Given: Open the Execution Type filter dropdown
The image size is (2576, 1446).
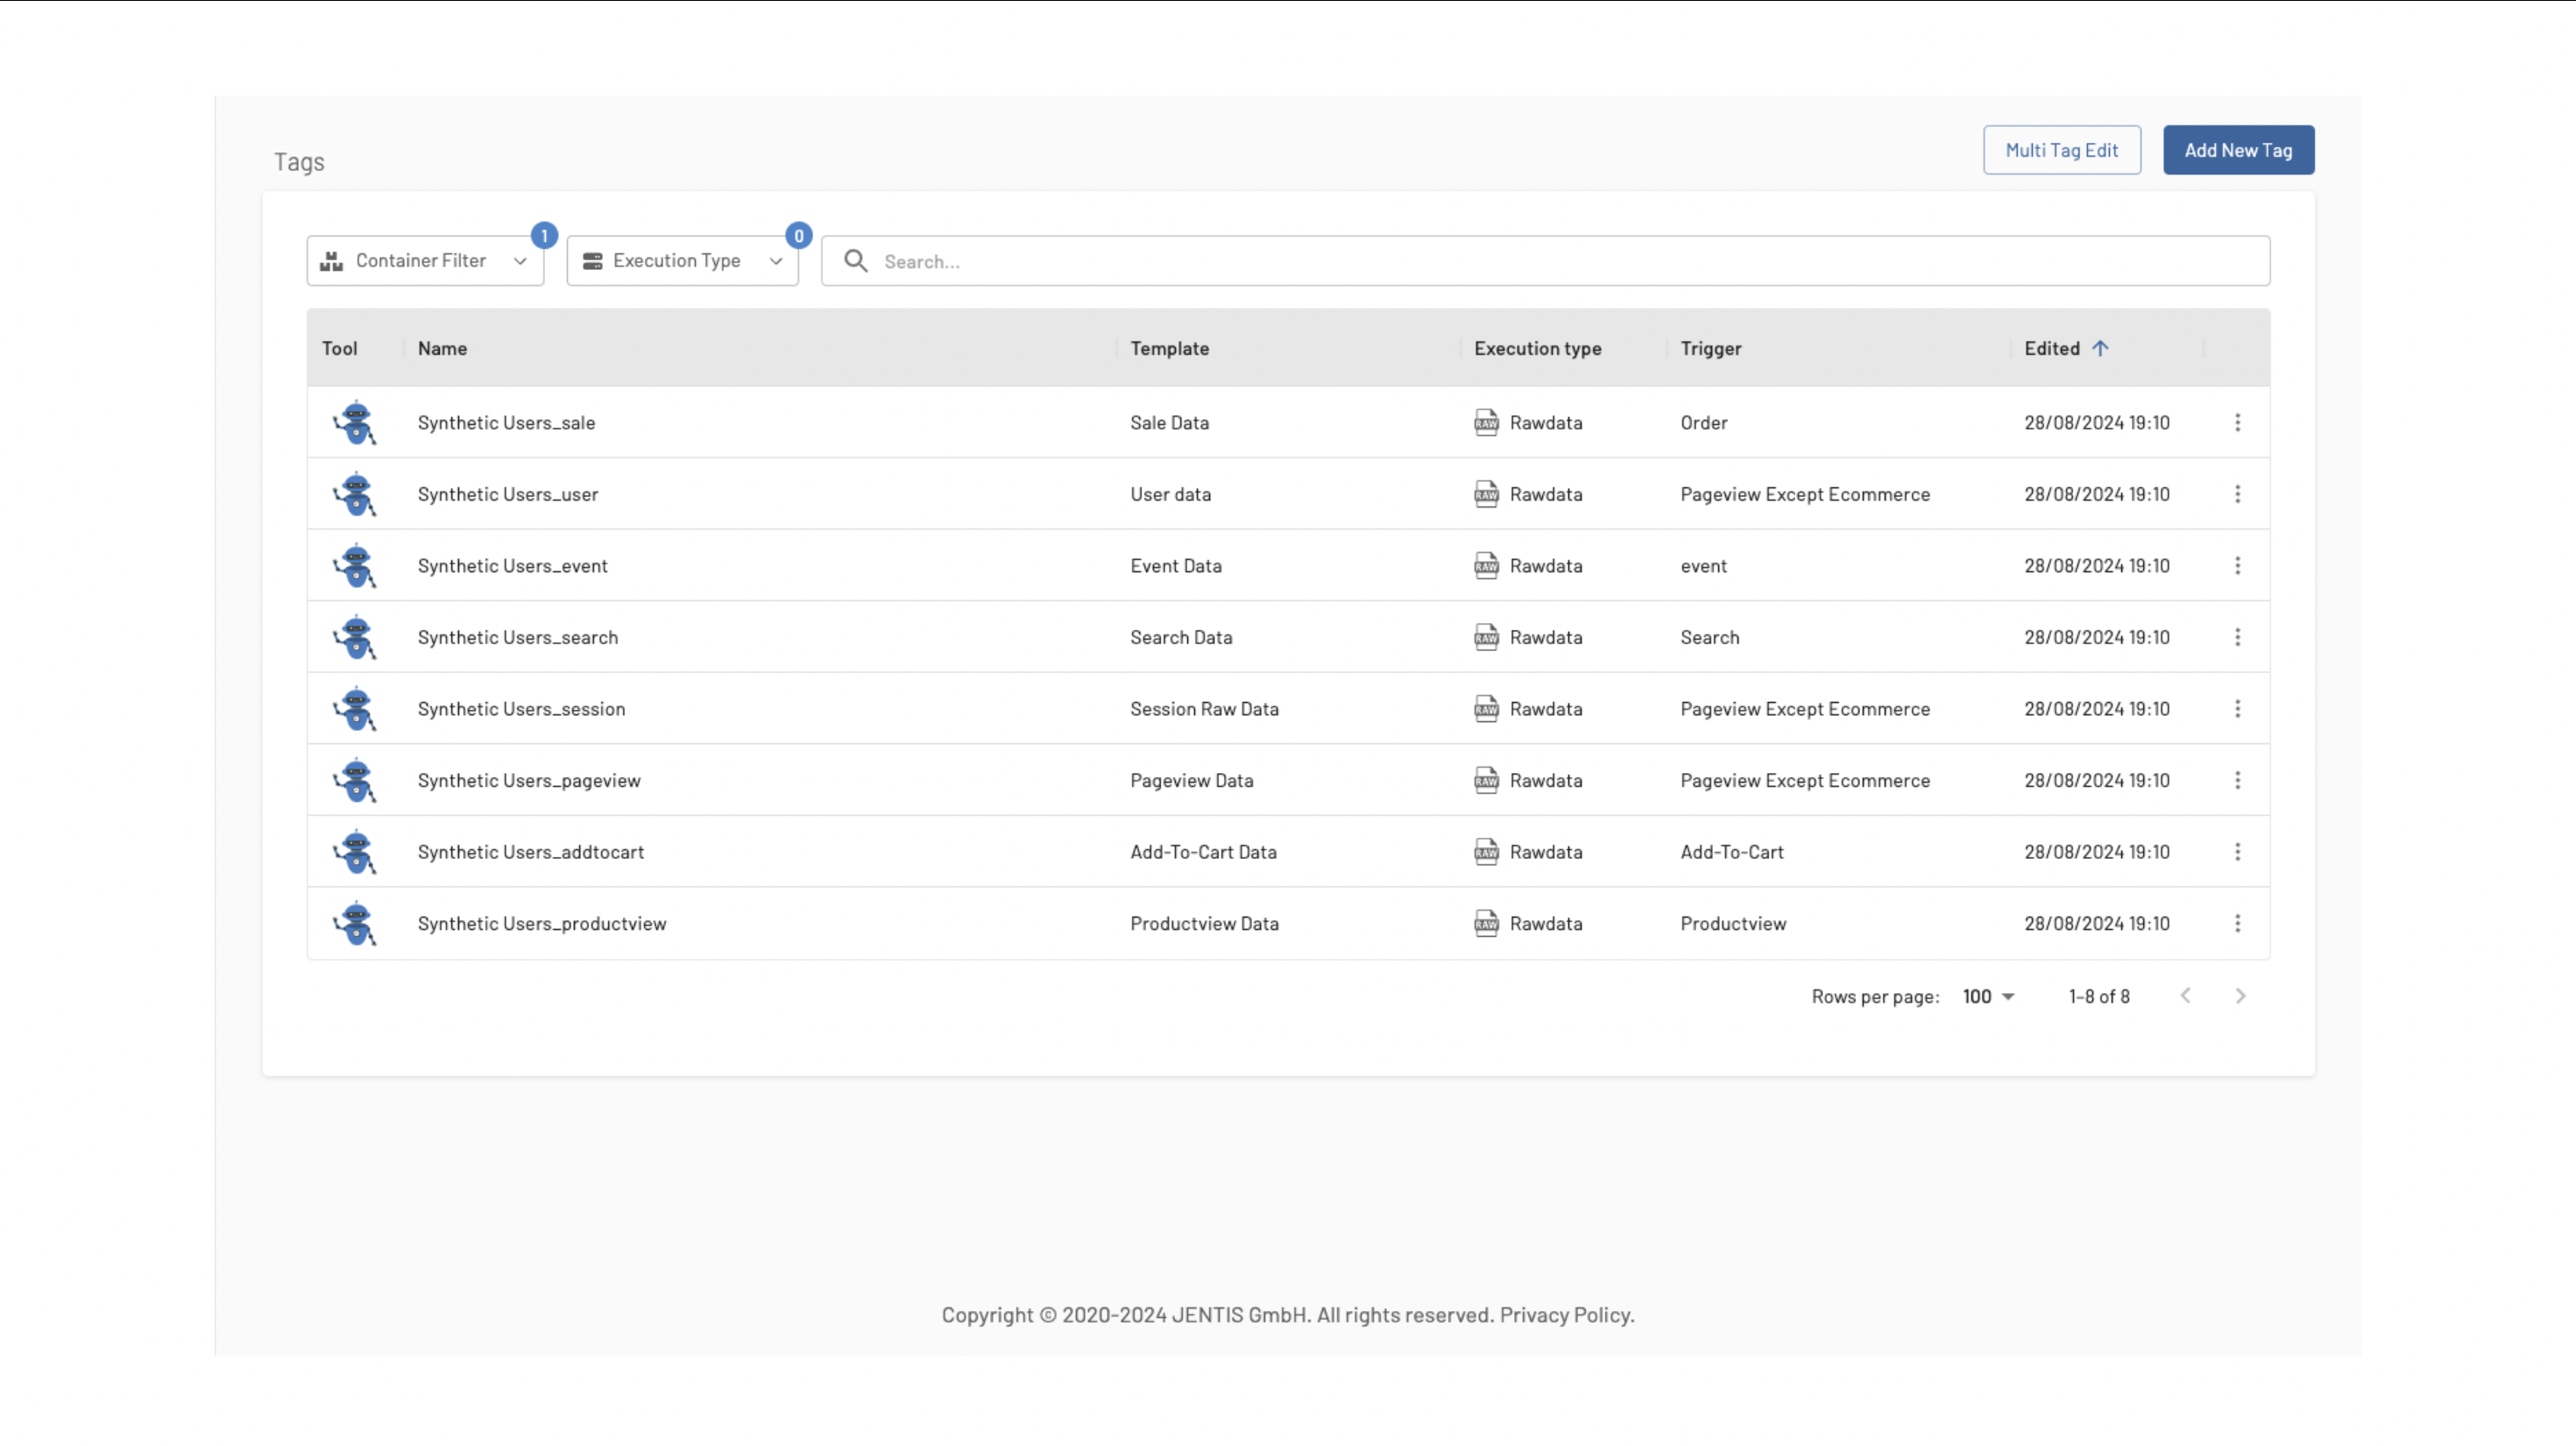Looking at the screenshot, I should (x=682, y=261).
